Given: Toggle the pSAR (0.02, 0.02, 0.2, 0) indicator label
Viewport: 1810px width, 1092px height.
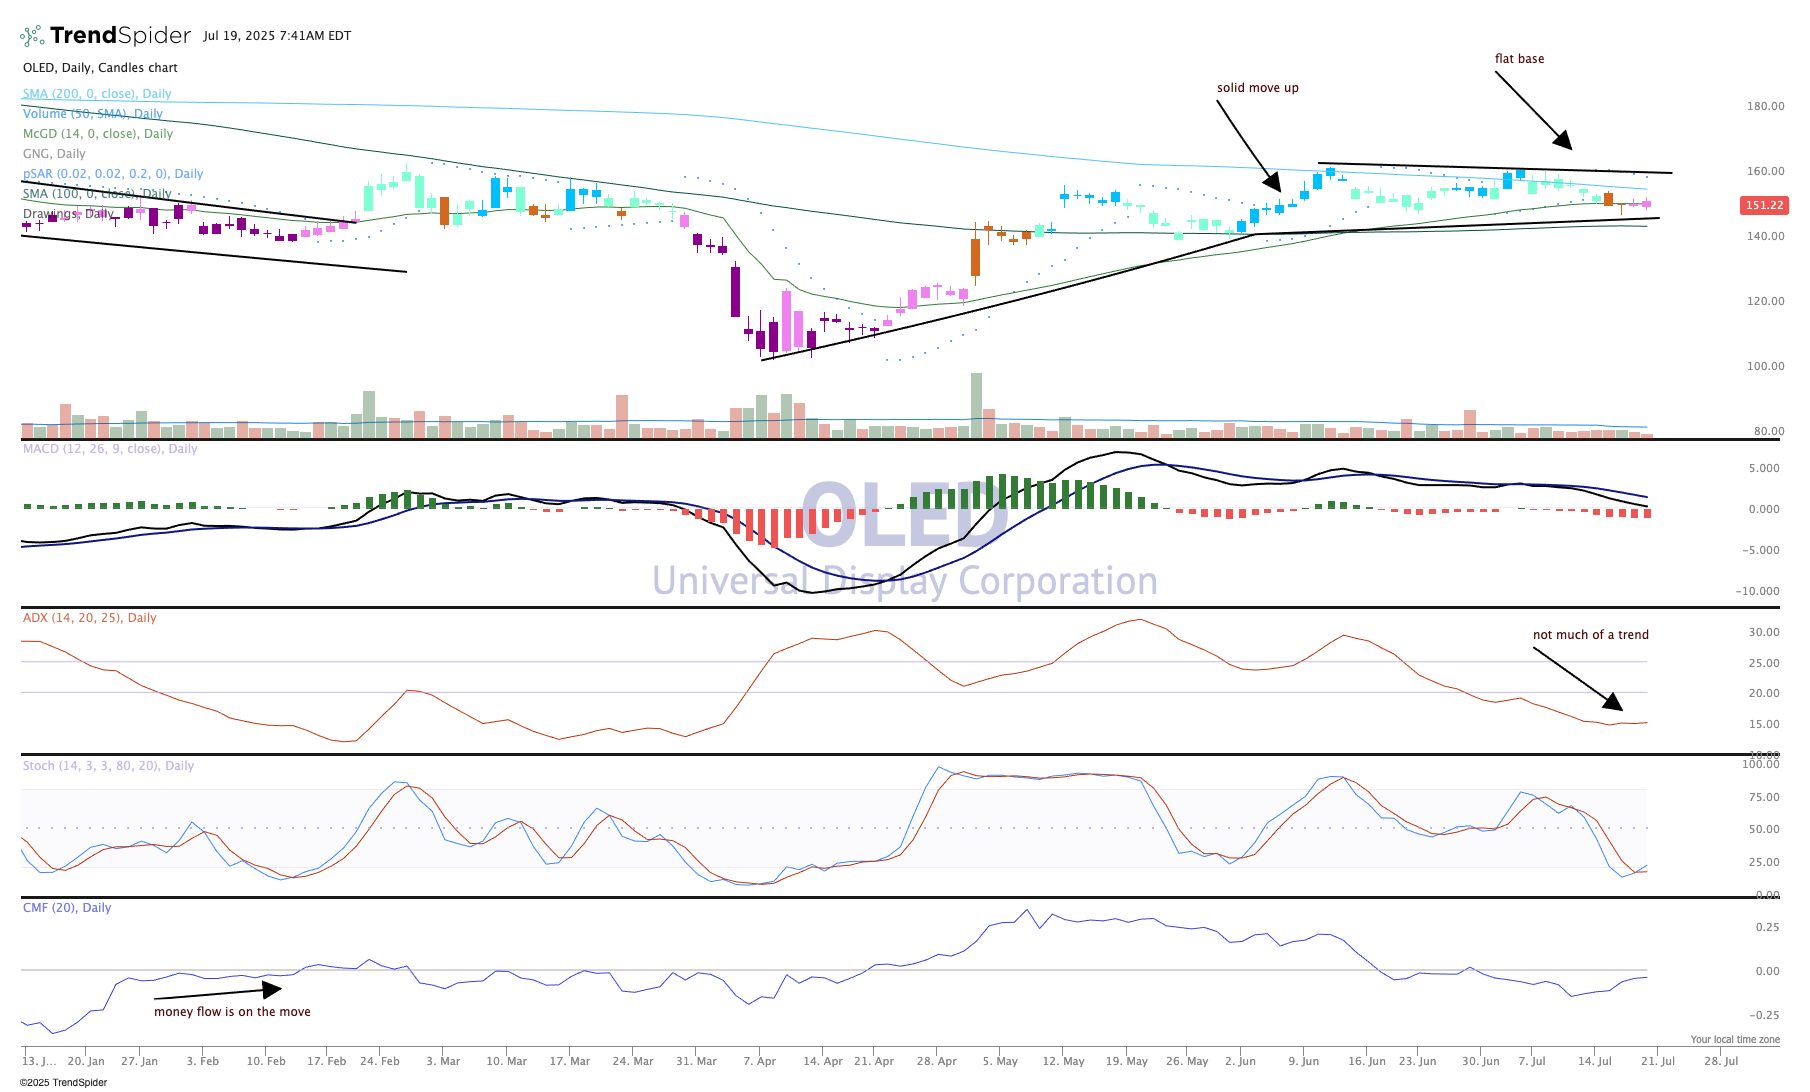Looking at the screenshot, I should pos(113,174).
